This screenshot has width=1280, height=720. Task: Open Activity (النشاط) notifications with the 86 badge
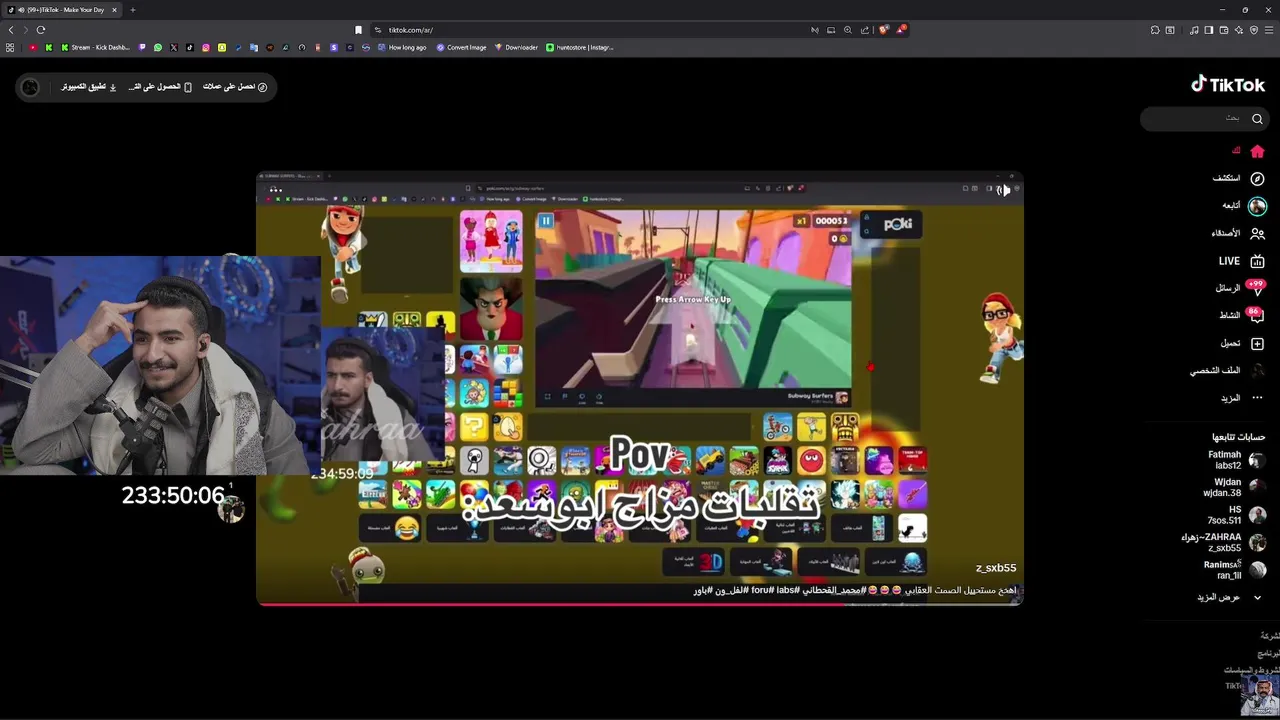[x=1241, y=315]
